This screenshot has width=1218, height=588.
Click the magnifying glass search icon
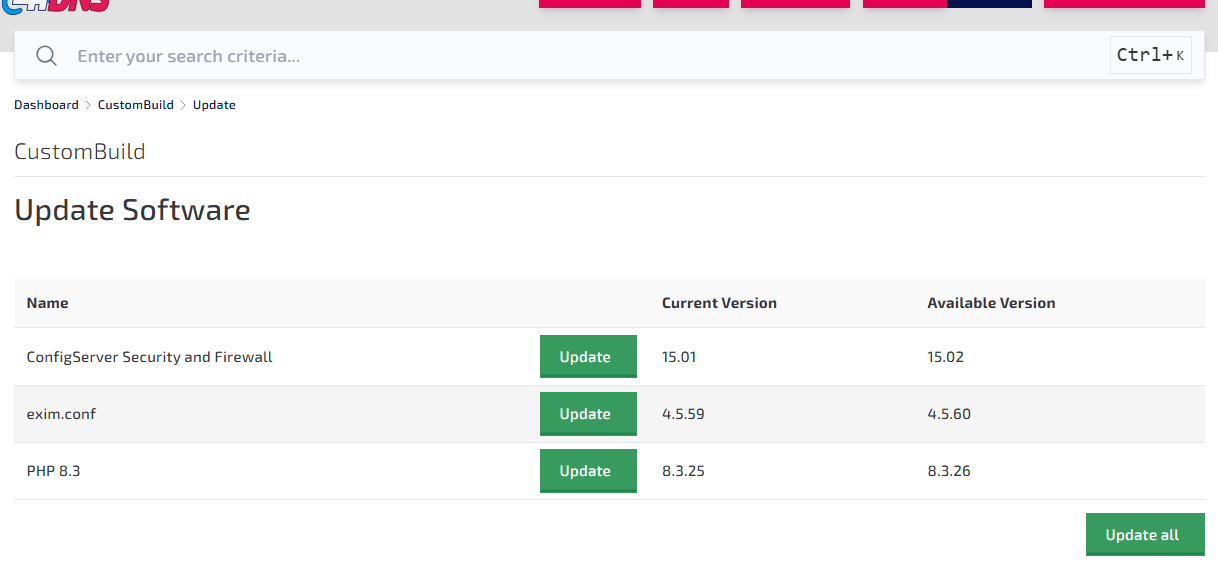coord(46,56)
